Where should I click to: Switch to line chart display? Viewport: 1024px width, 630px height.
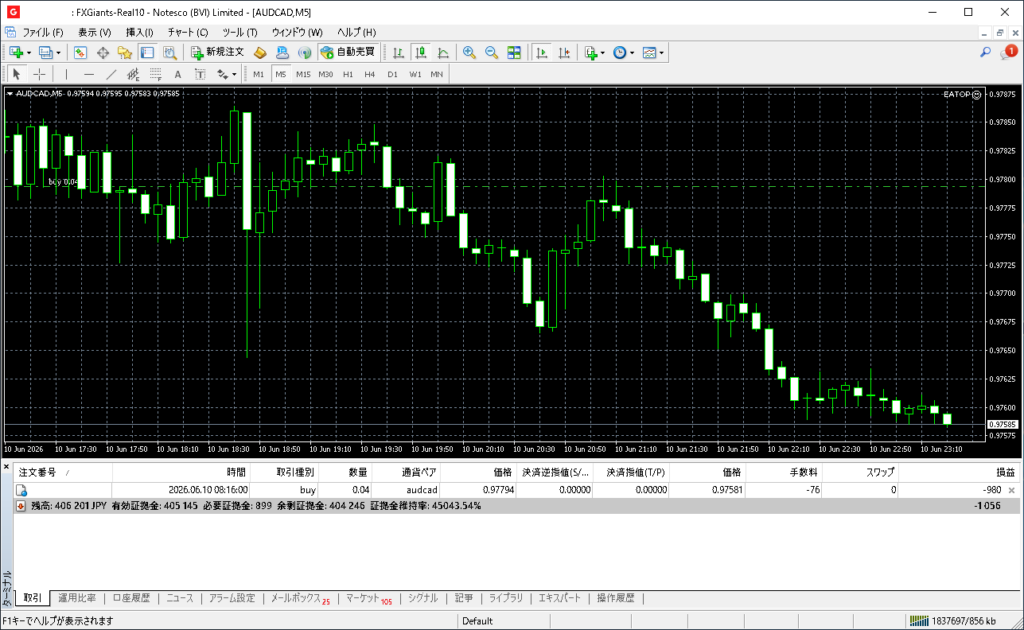pyautogui.click(x=443, y=53)
